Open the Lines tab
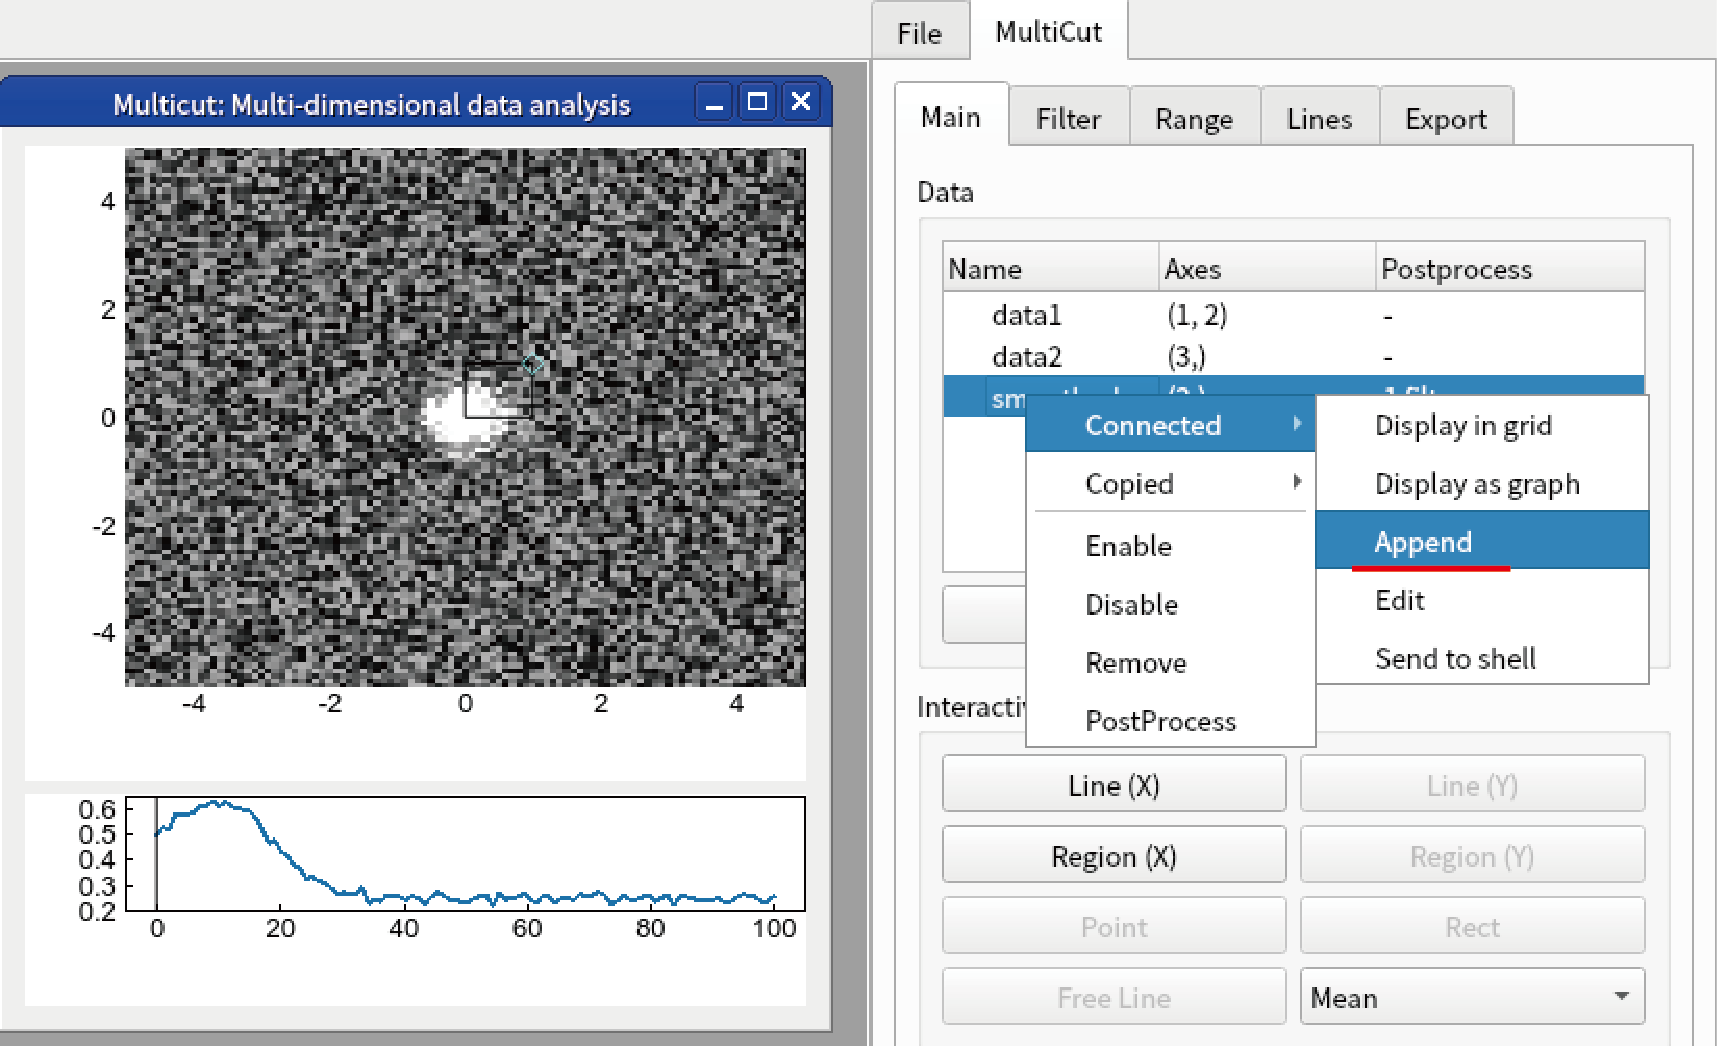The width and height of the screenshot is (1717, 1046). (x=1319, y=119)
